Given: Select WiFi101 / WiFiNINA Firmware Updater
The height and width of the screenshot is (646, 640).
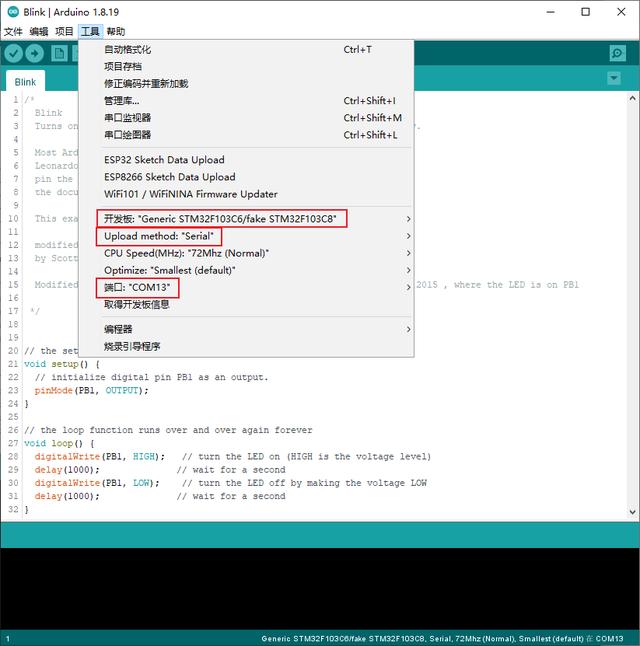Looking at the screenshot, I should pos(246,194).
